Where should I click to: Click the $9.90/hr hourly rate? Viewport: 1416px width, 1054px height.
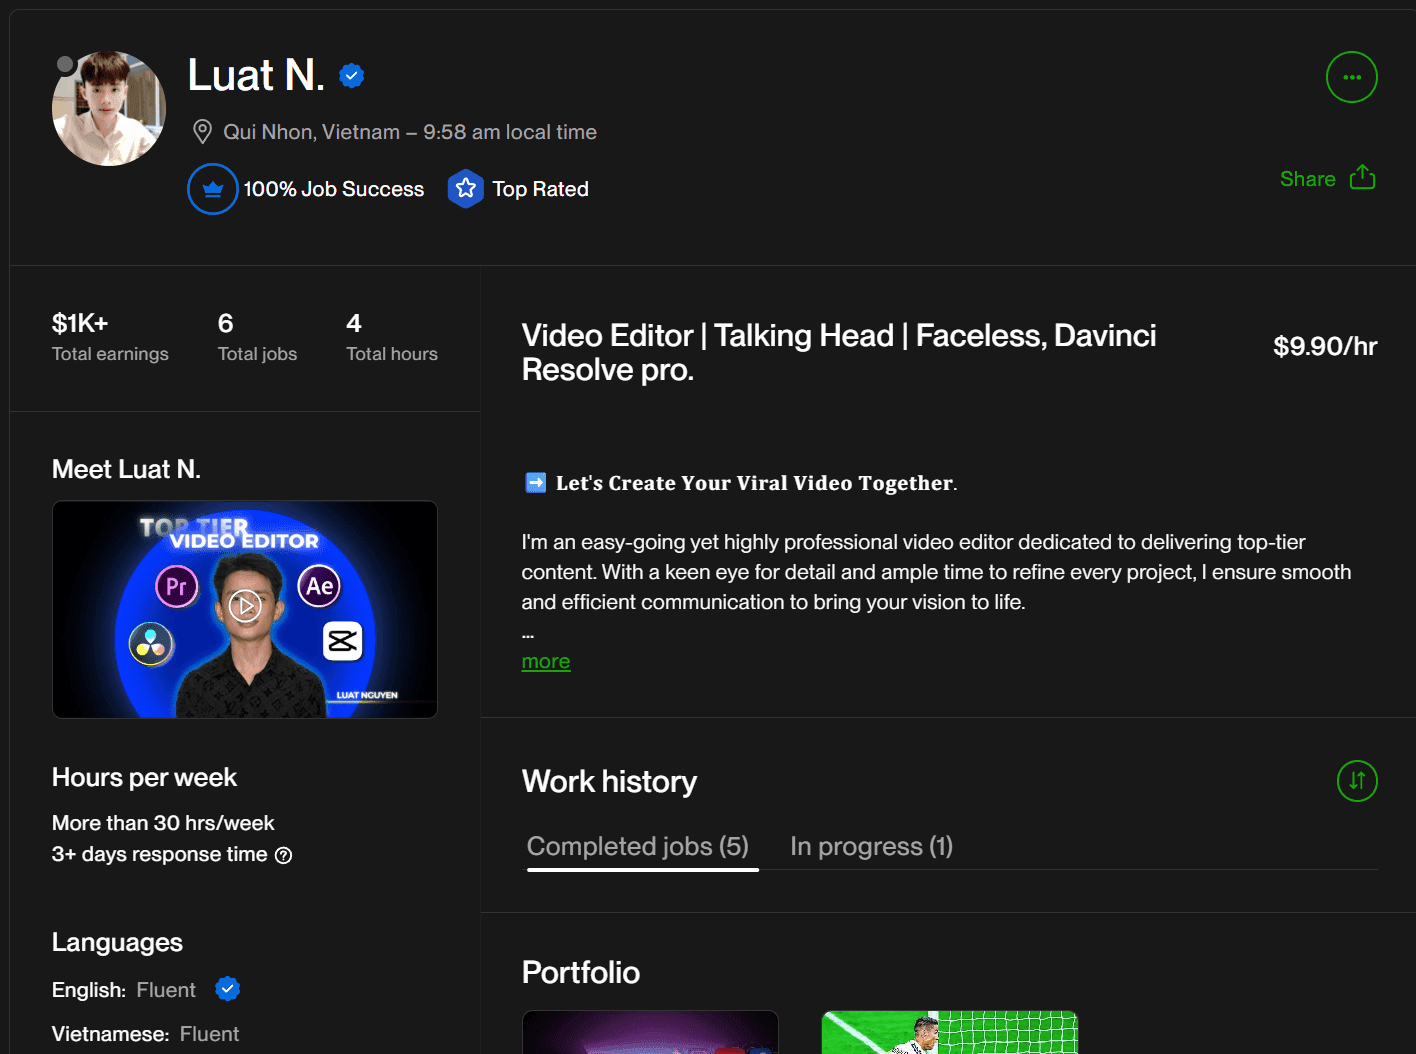1324,346
